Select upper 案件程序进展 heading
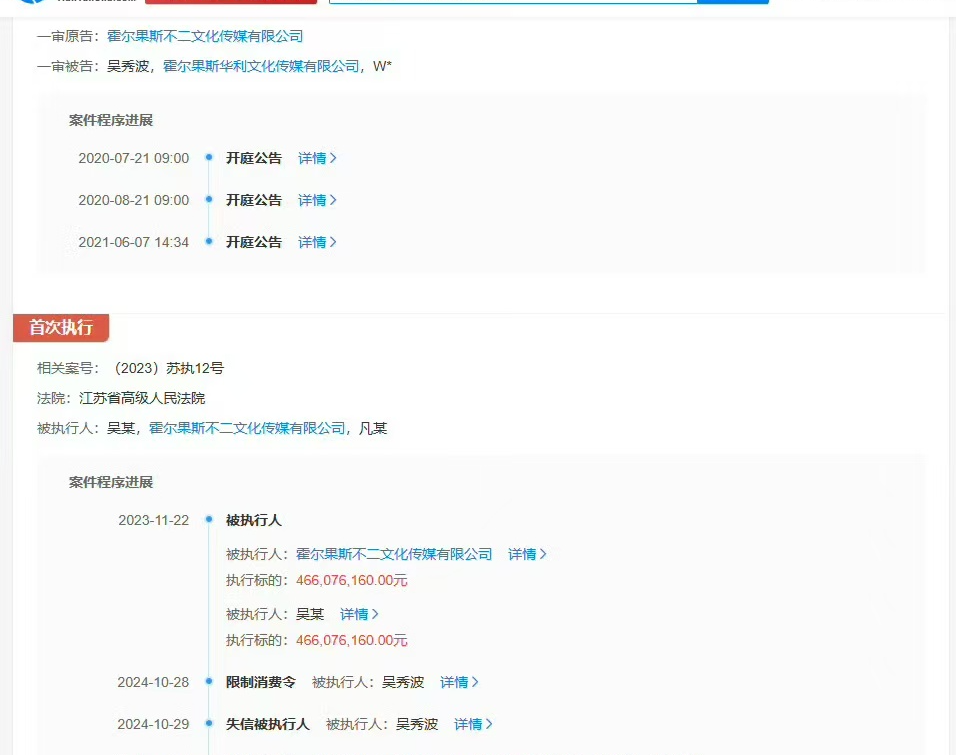 coord(111,120)
